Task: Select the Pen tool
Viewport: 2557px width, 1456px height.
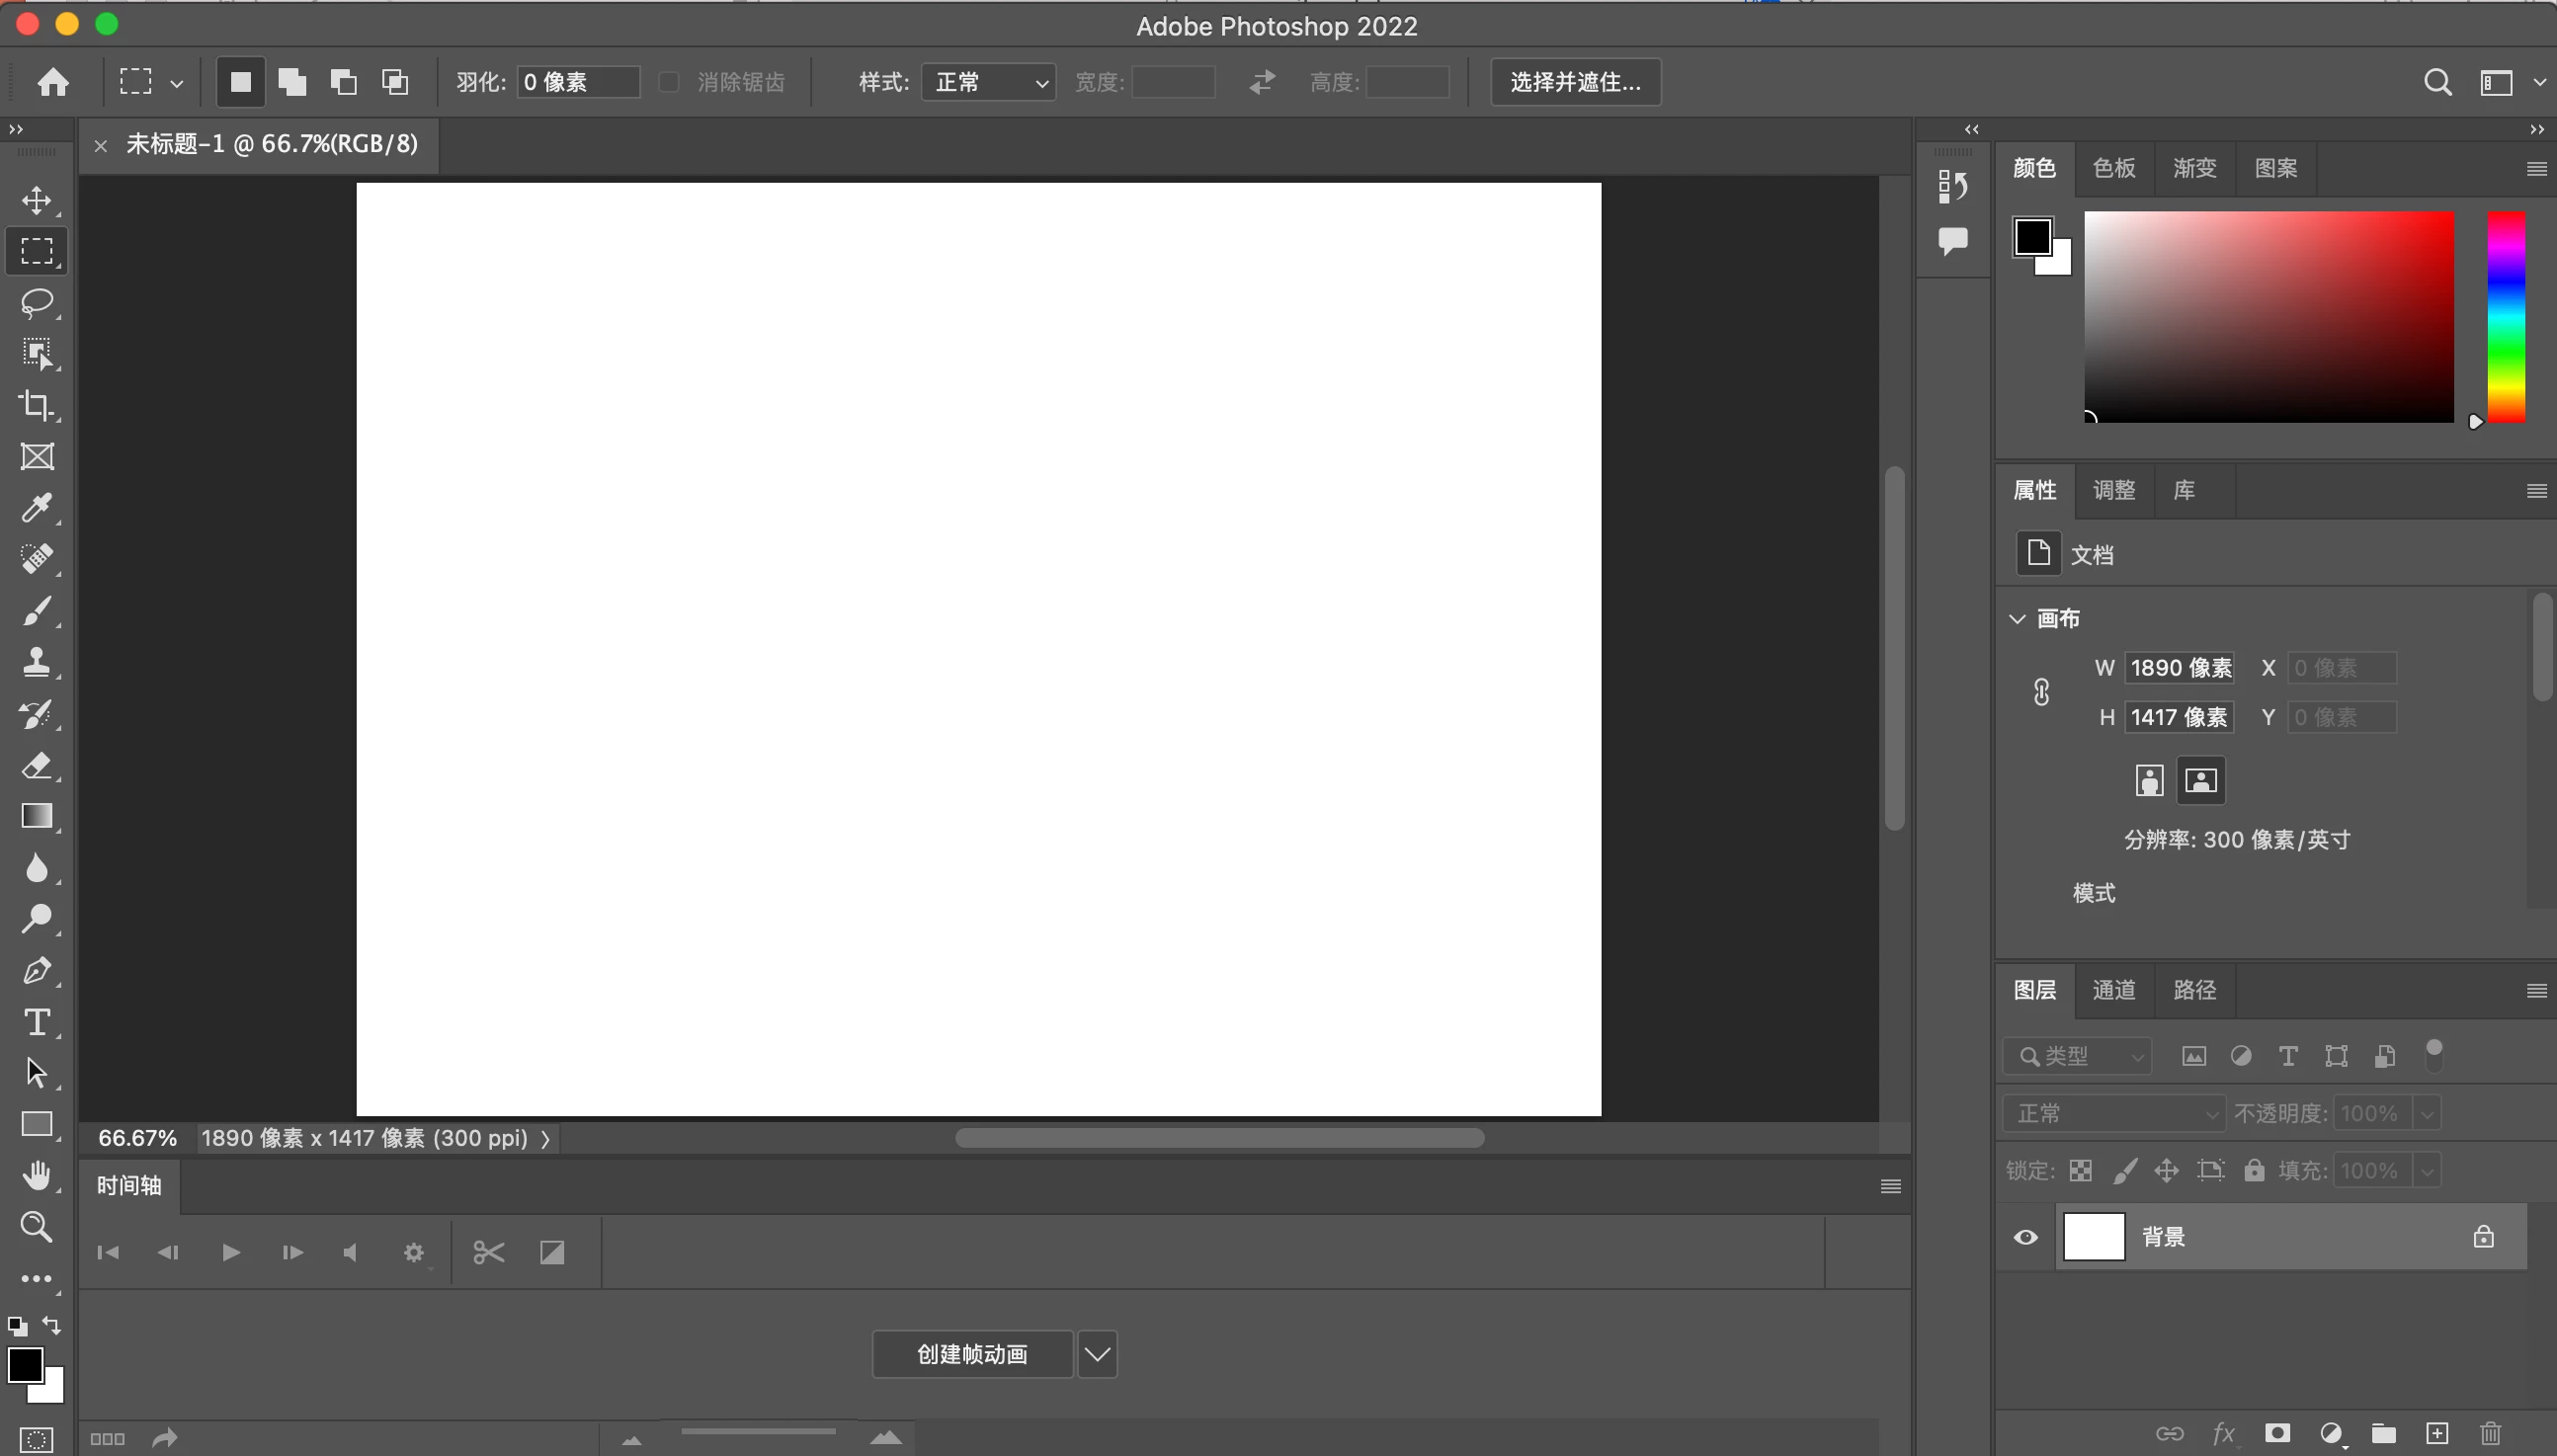Action: pyautogui.click(x=37, y=971)
